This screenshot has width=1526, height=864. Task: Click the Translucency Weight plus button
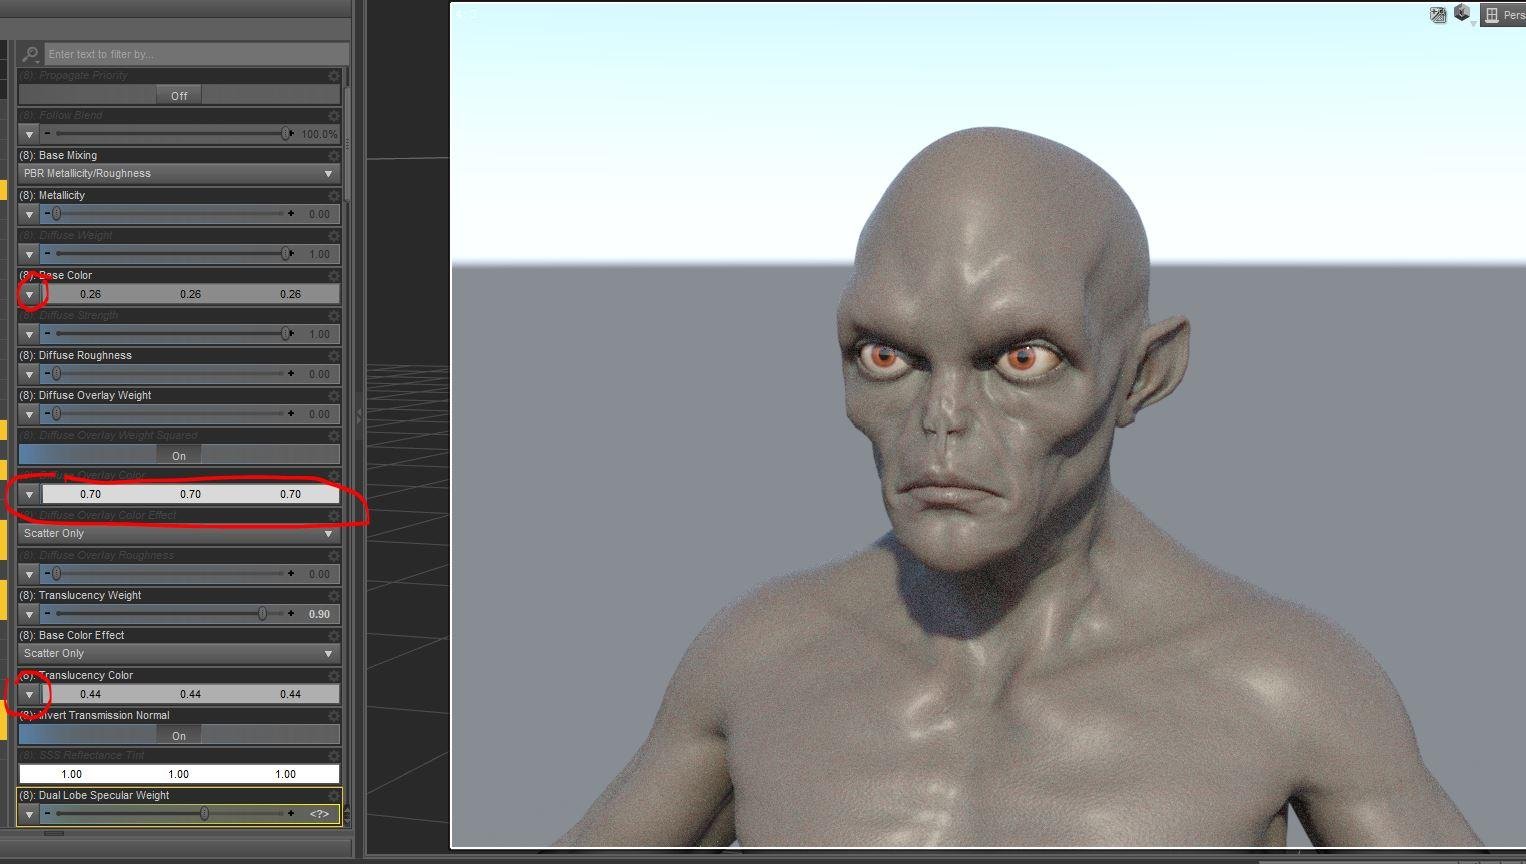291,613
